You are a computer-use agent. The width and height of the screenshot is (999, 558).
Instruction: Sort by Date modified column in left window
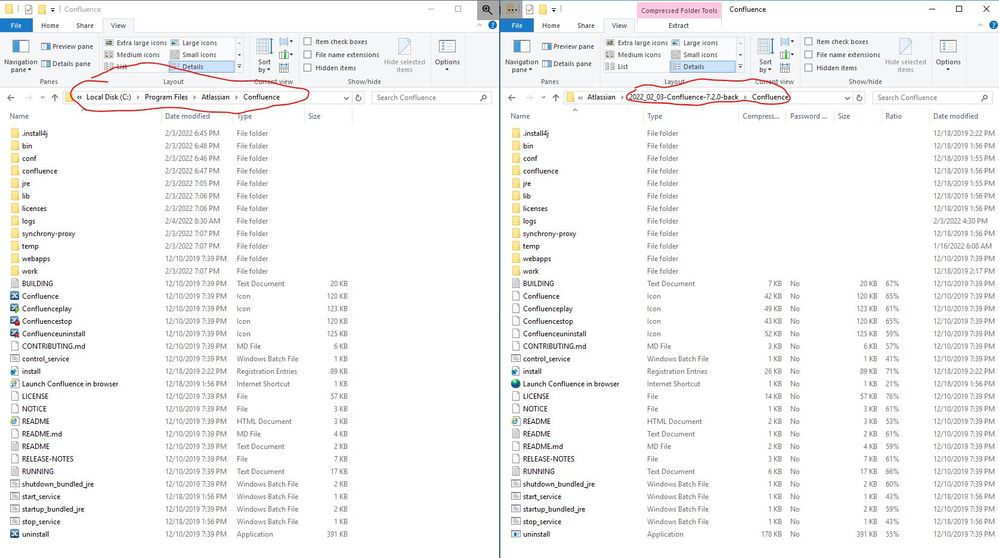[187, 116]
